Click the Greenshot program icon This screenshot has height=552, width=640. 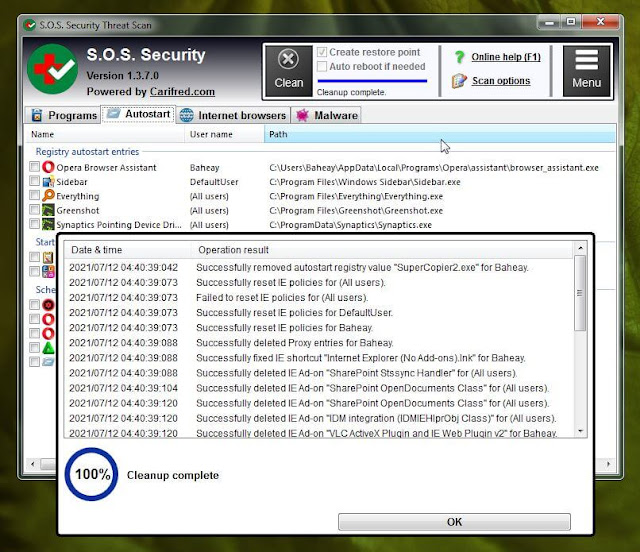click(48, 210)
